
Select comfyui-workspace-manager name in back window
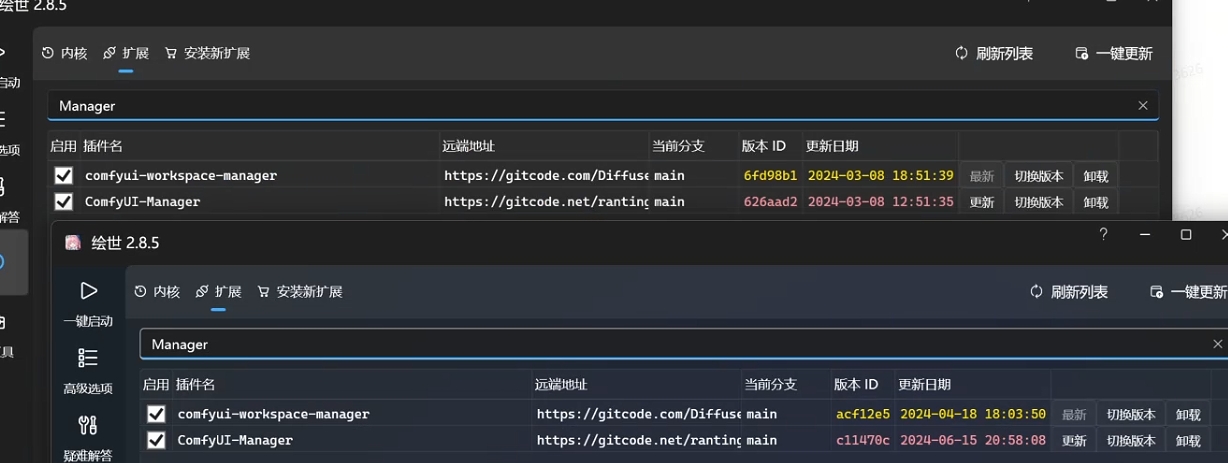tap(181, 176)
